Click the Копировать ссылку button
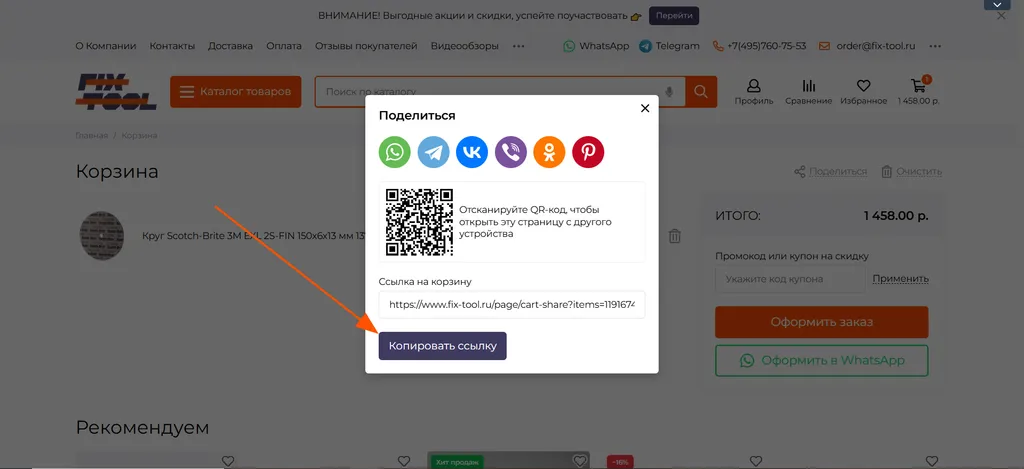Viewport: 1024px width, 469px height. (x=443, y=346)
